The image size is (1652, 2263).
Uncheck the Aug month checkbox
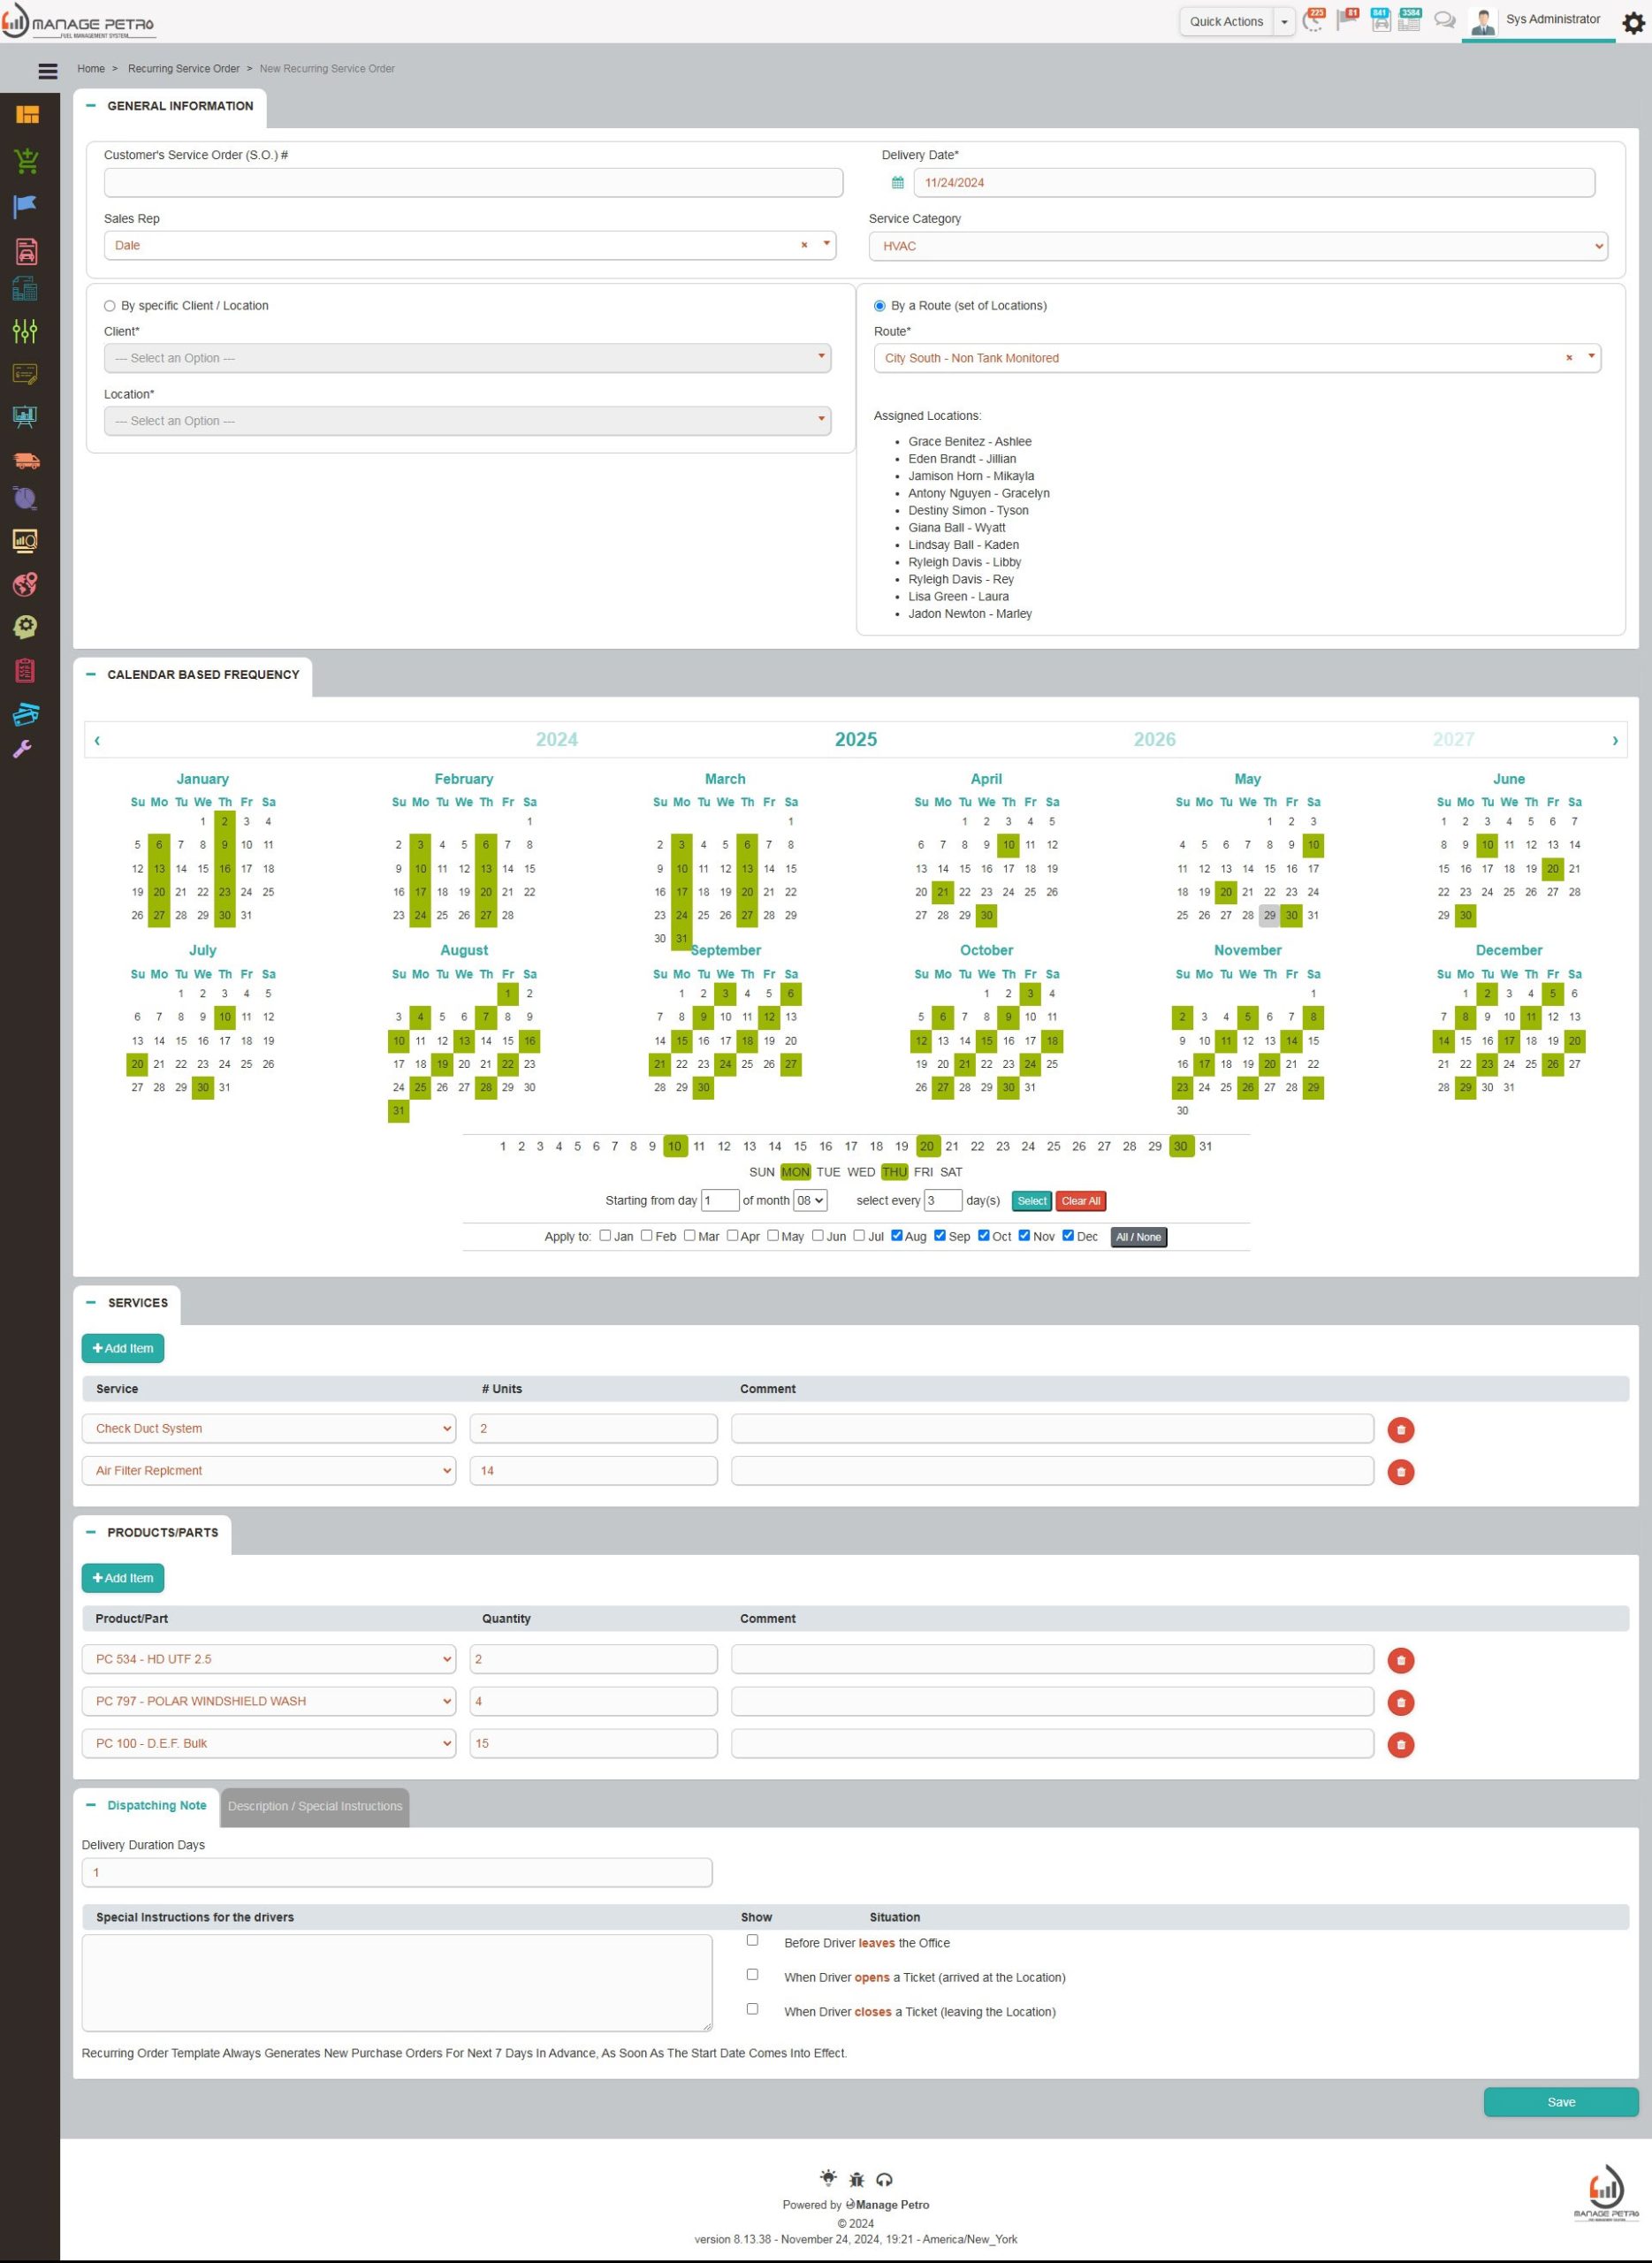click(x=897, y=1236)
